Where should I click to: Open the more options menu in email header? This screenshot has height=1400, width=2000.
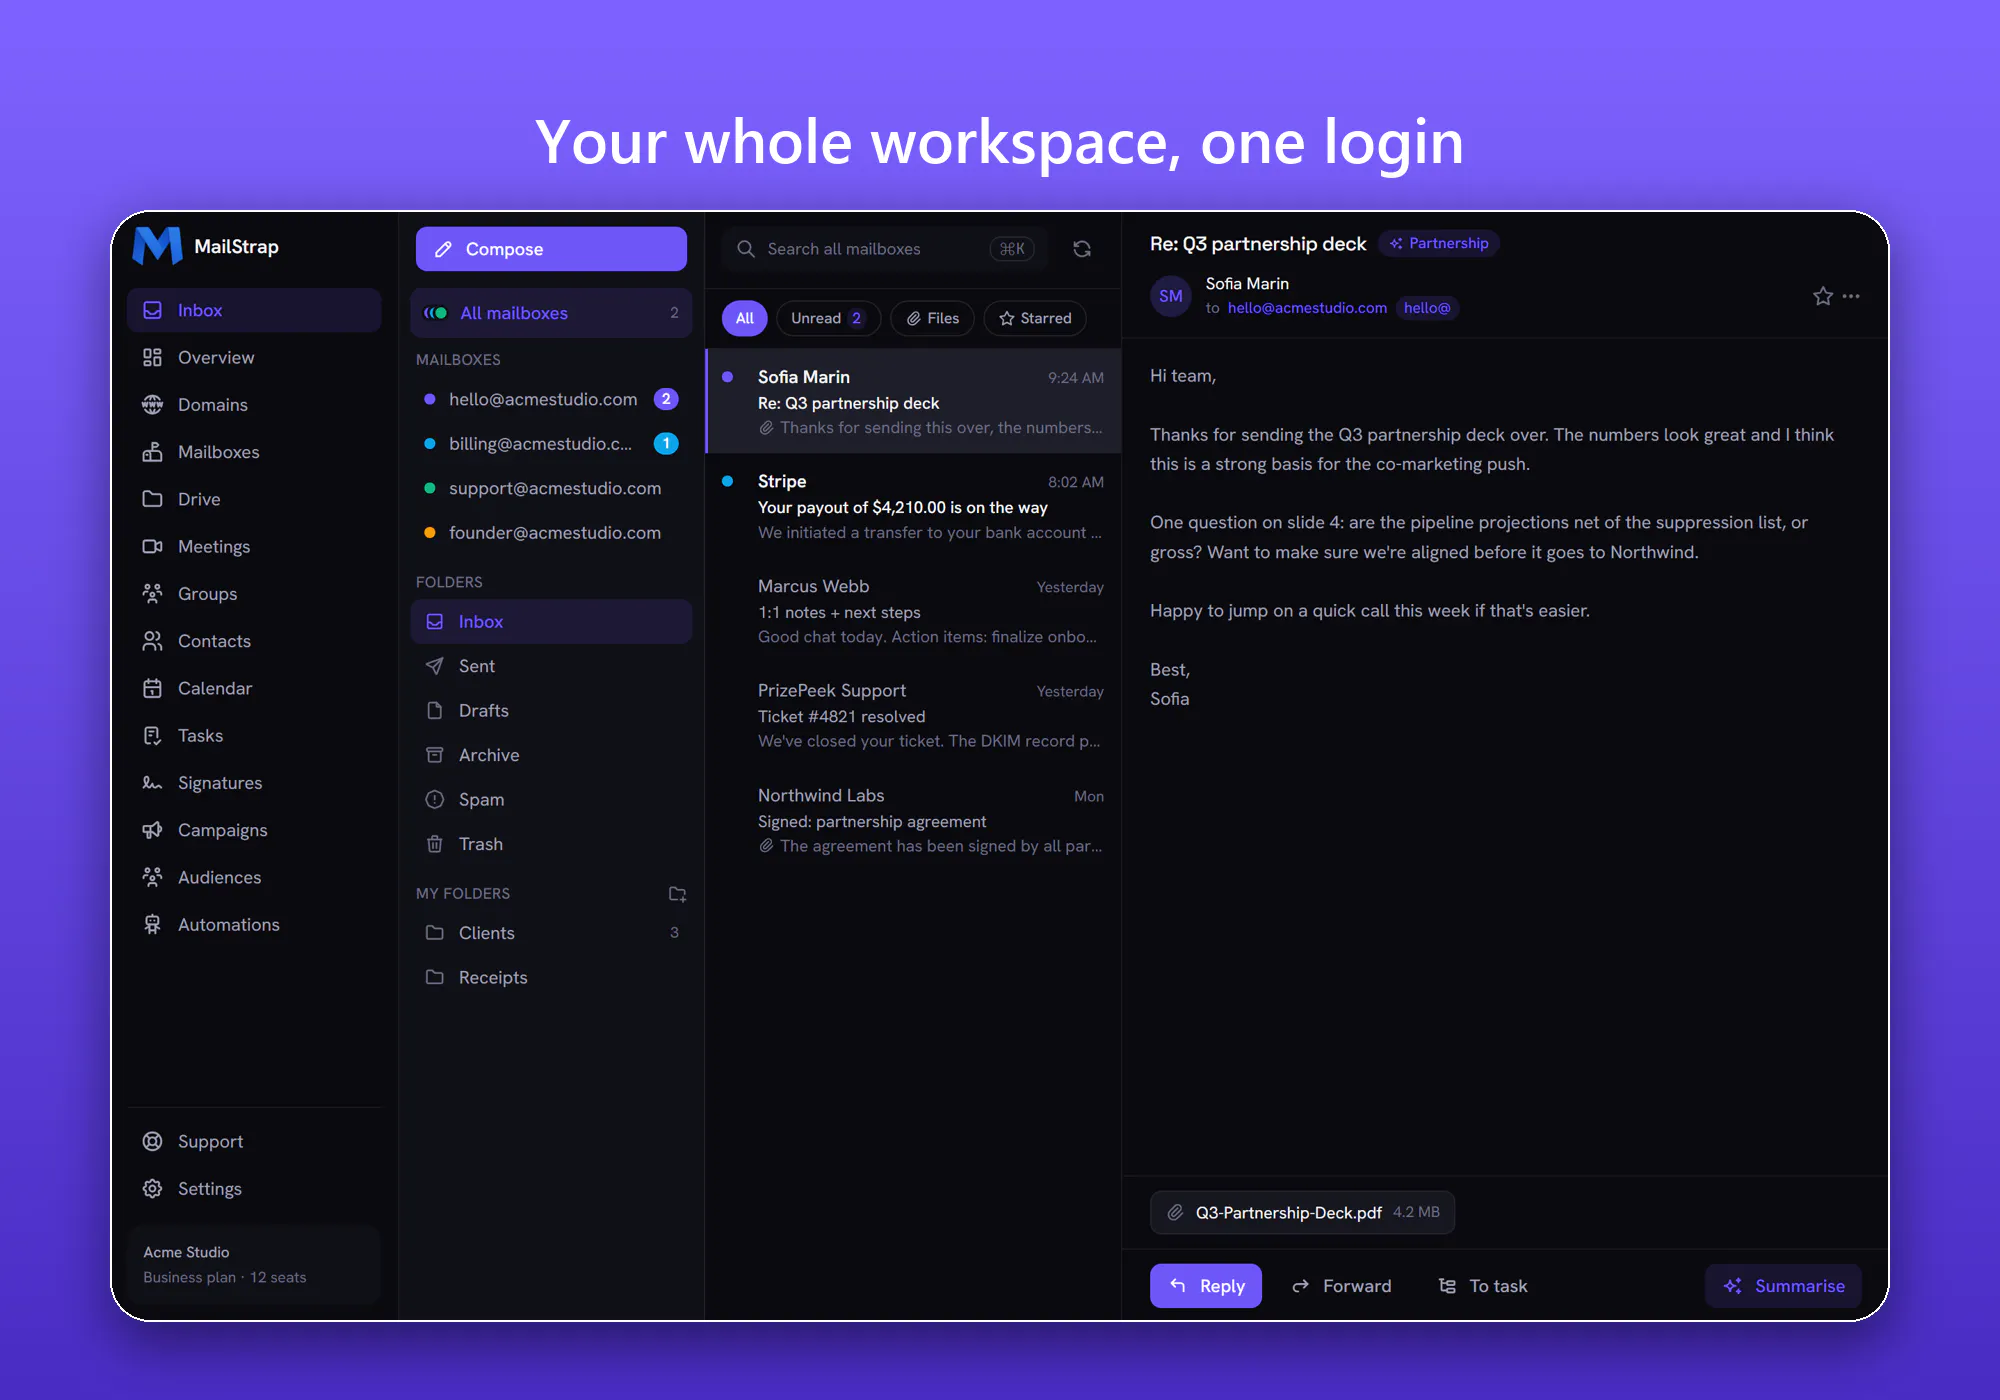[1852, 296]
